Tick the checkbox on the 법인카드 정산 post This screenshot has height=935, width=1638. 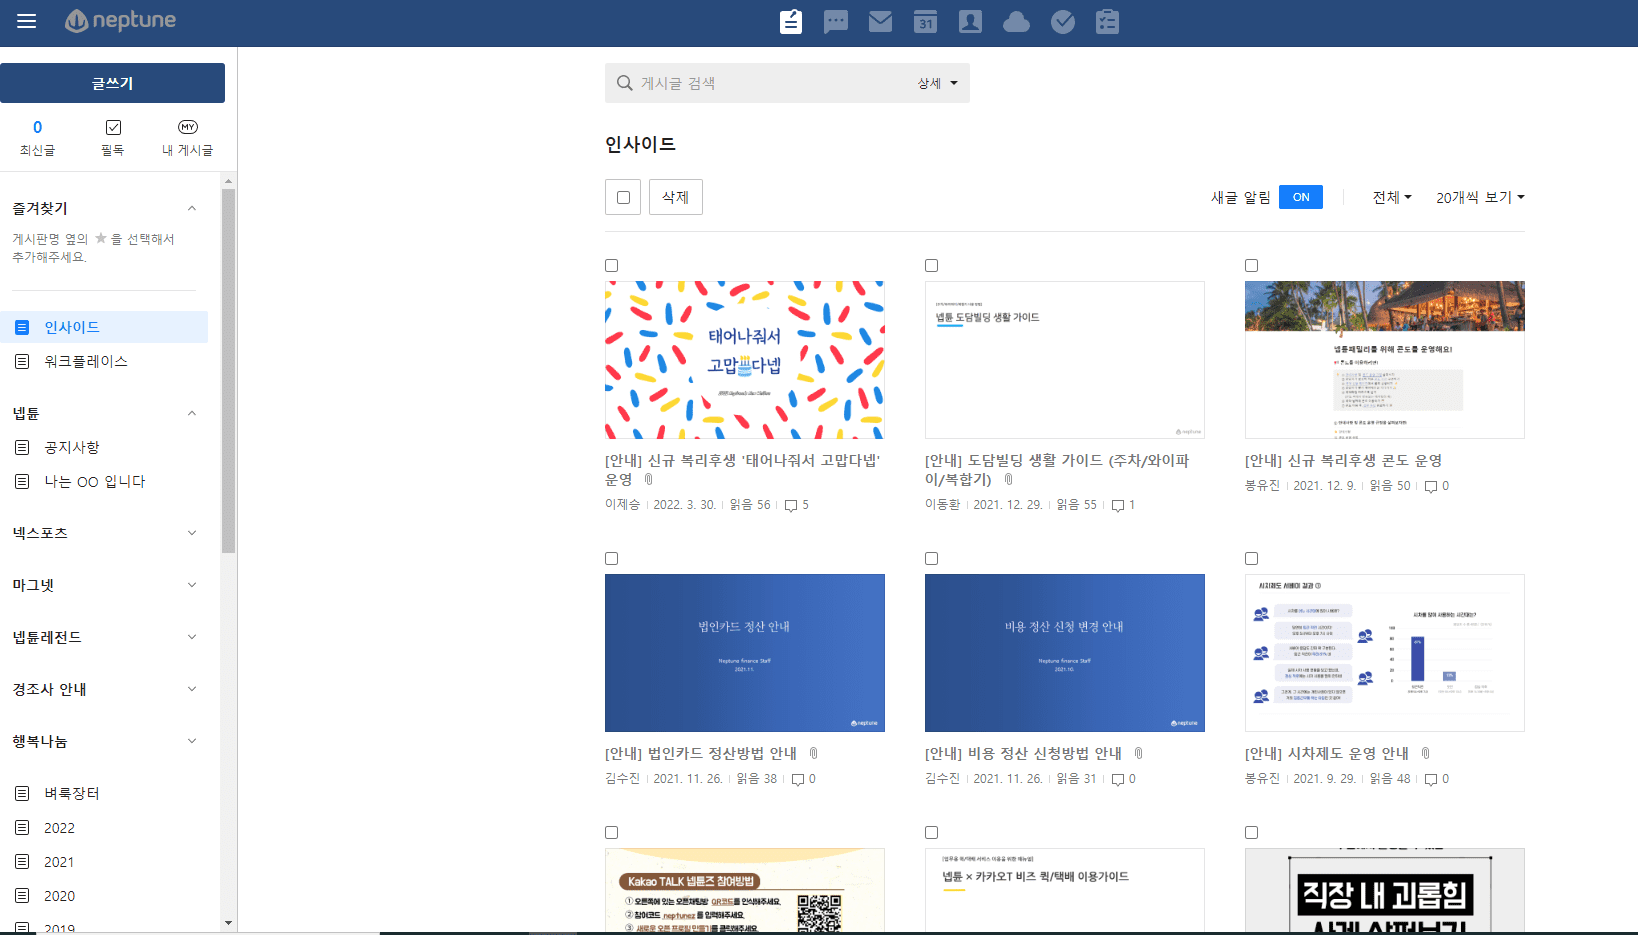(x=611, y=558)
